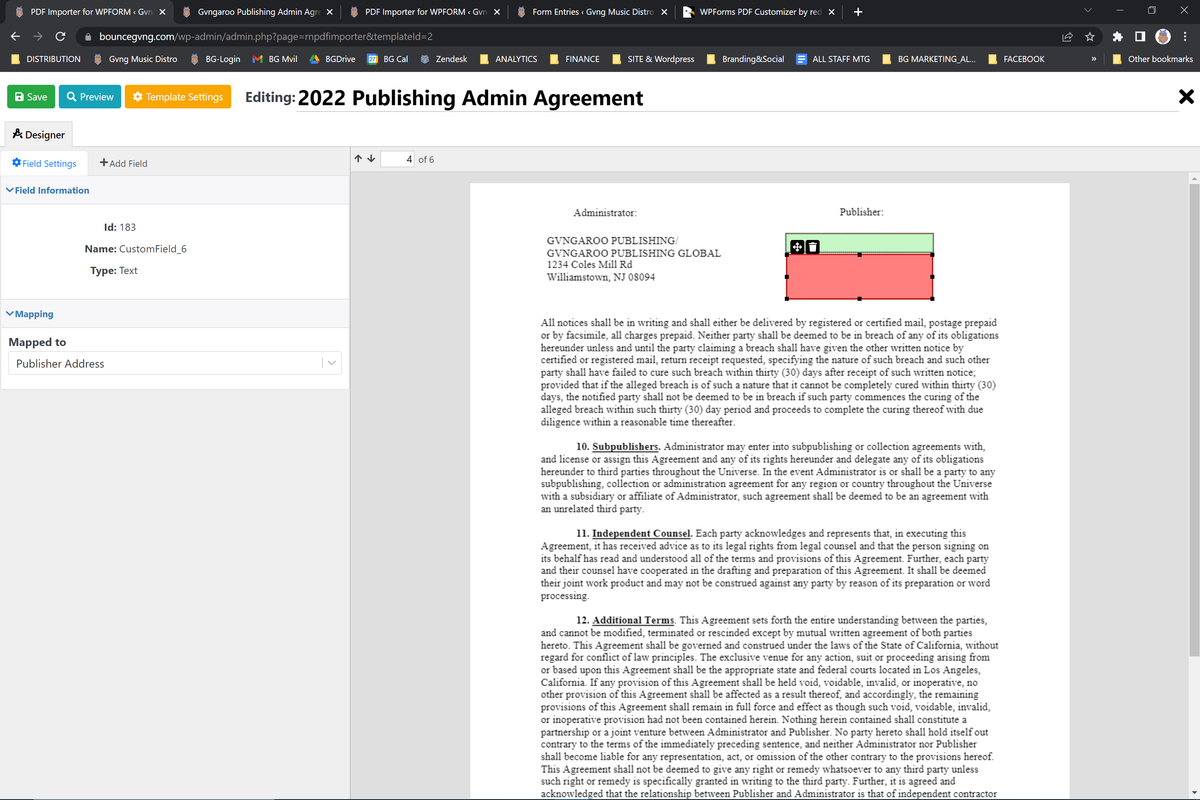
Task: Click the page number input field
Action: point(397,159)
